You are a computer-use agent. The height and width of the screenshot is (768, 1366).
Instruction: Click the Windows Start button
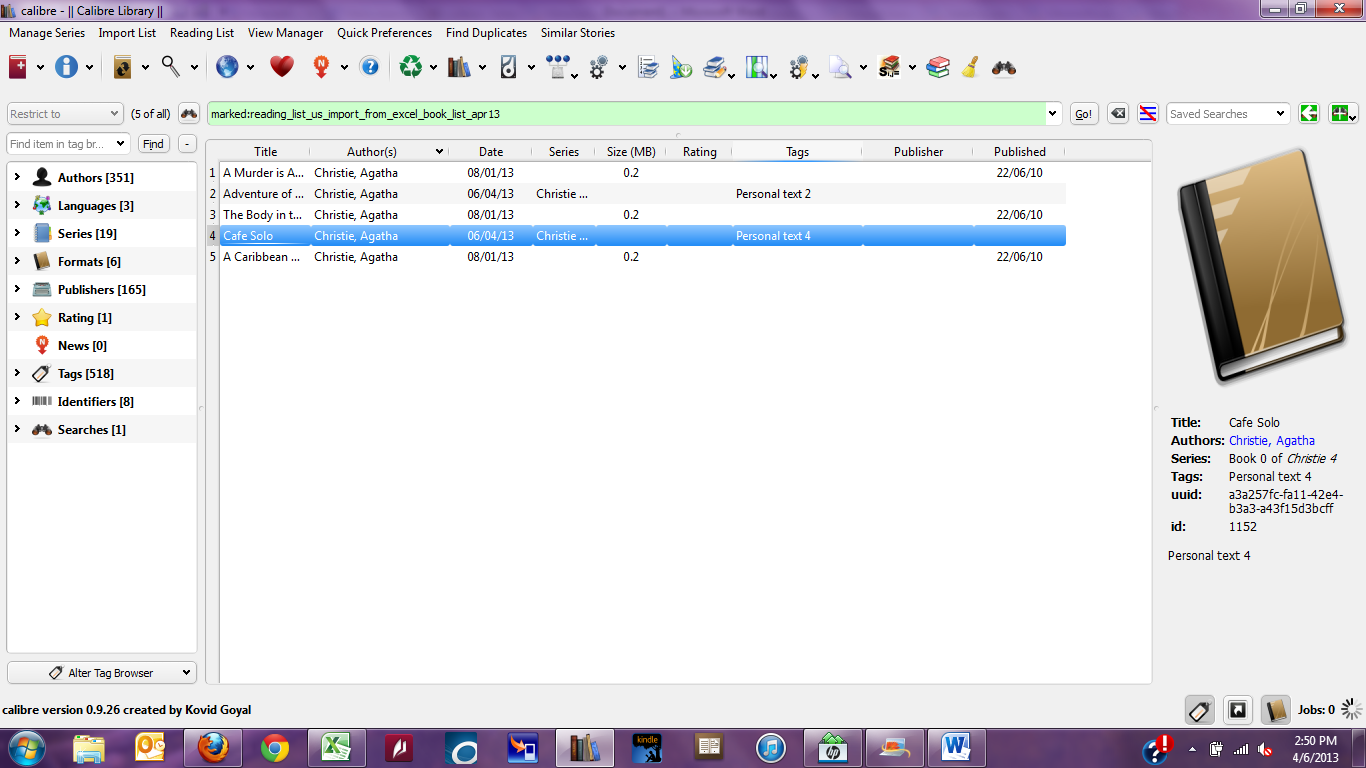[x=26, y=747]
